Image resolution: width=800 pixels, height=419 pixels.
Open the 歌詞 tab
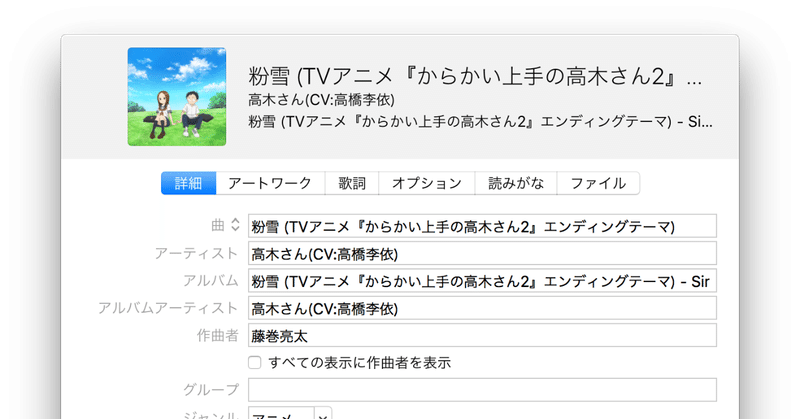pyautogui.click(x=352, y=183)
